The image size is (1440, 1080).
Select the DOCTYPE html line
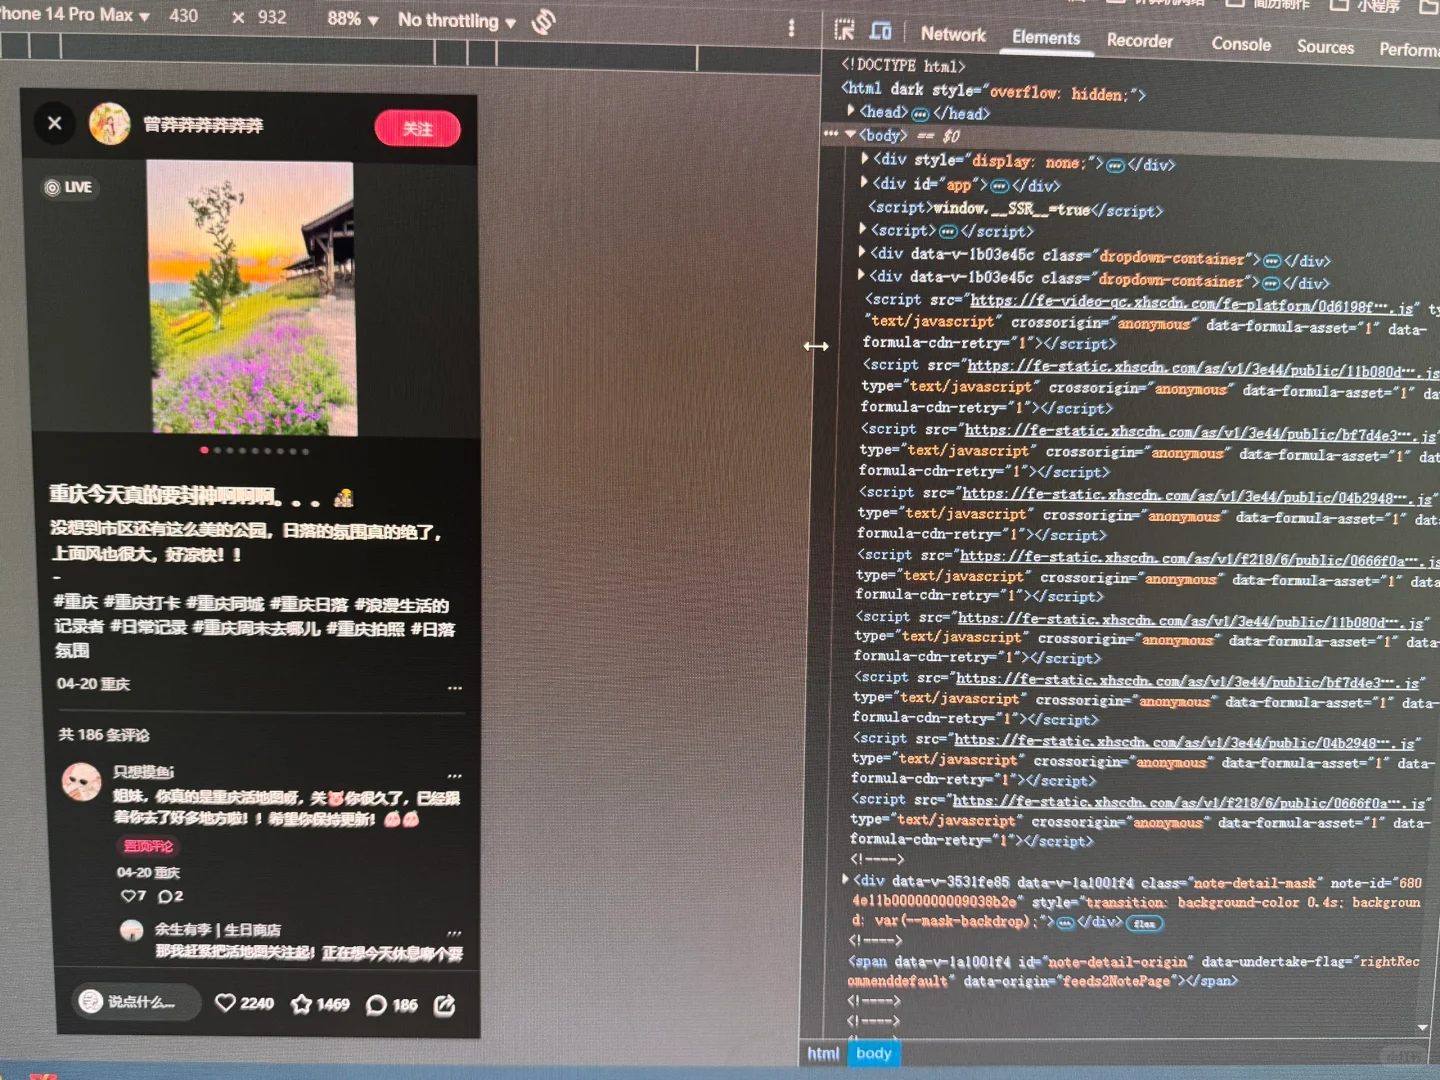(x=903, y=66)
